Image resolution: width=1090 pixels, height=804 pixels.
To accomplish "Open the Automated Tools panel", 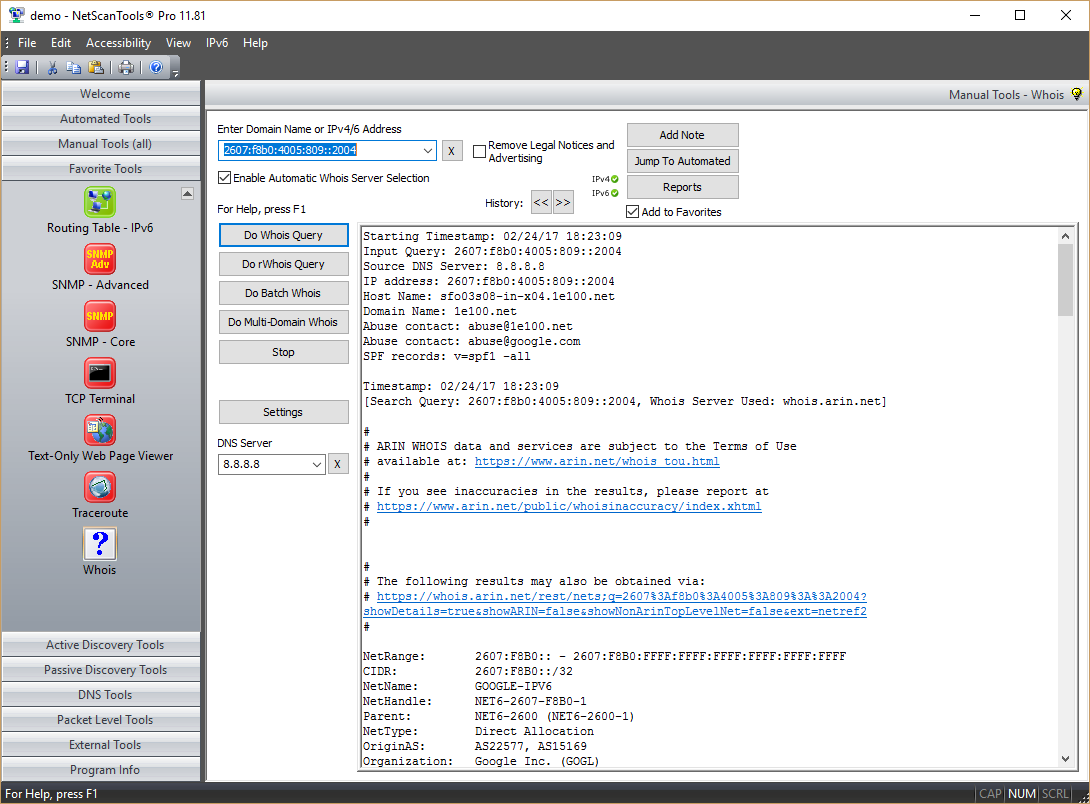I will pyautogui.click(x=101, y=119).
